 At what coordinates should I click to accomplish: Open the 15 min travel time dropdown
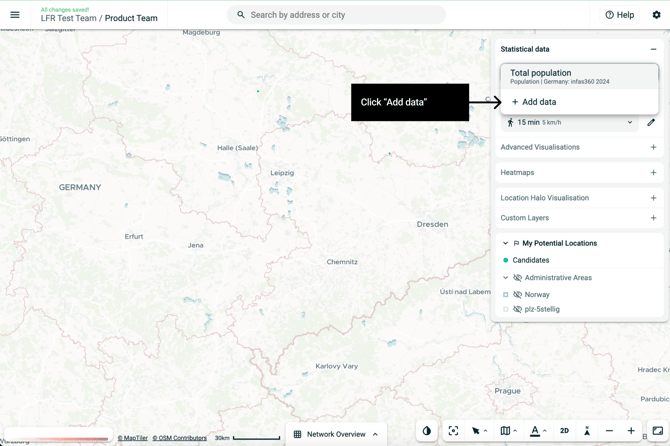point(630,123)
